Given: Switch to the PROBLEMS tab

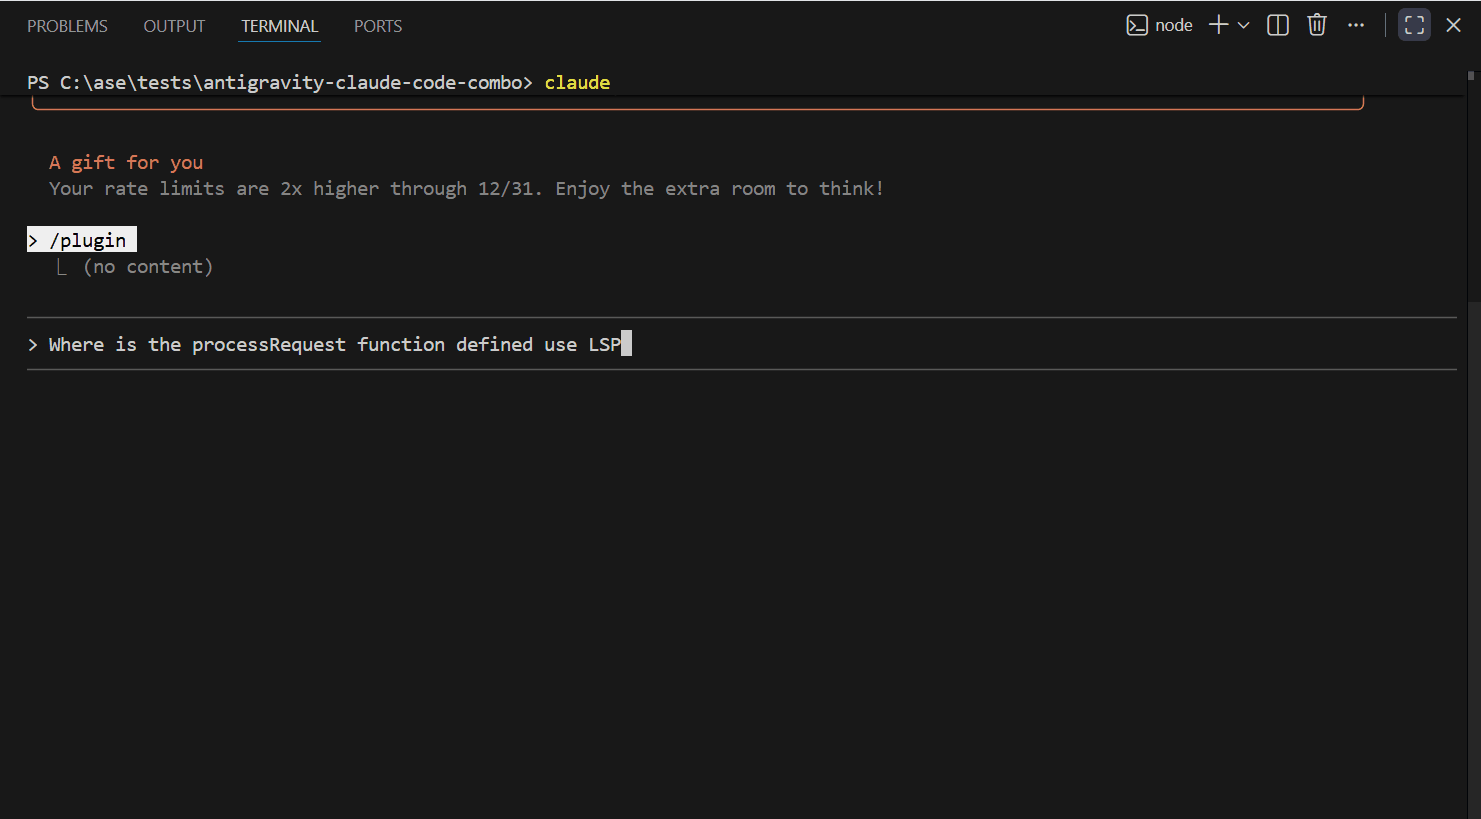Looking at the screenshot, I should click(x=67, y=26).
